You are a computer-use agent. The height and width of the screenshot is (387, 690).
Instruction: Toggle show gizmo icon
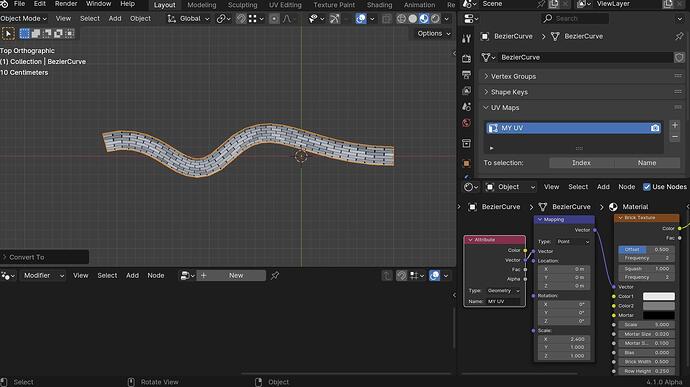334,18
